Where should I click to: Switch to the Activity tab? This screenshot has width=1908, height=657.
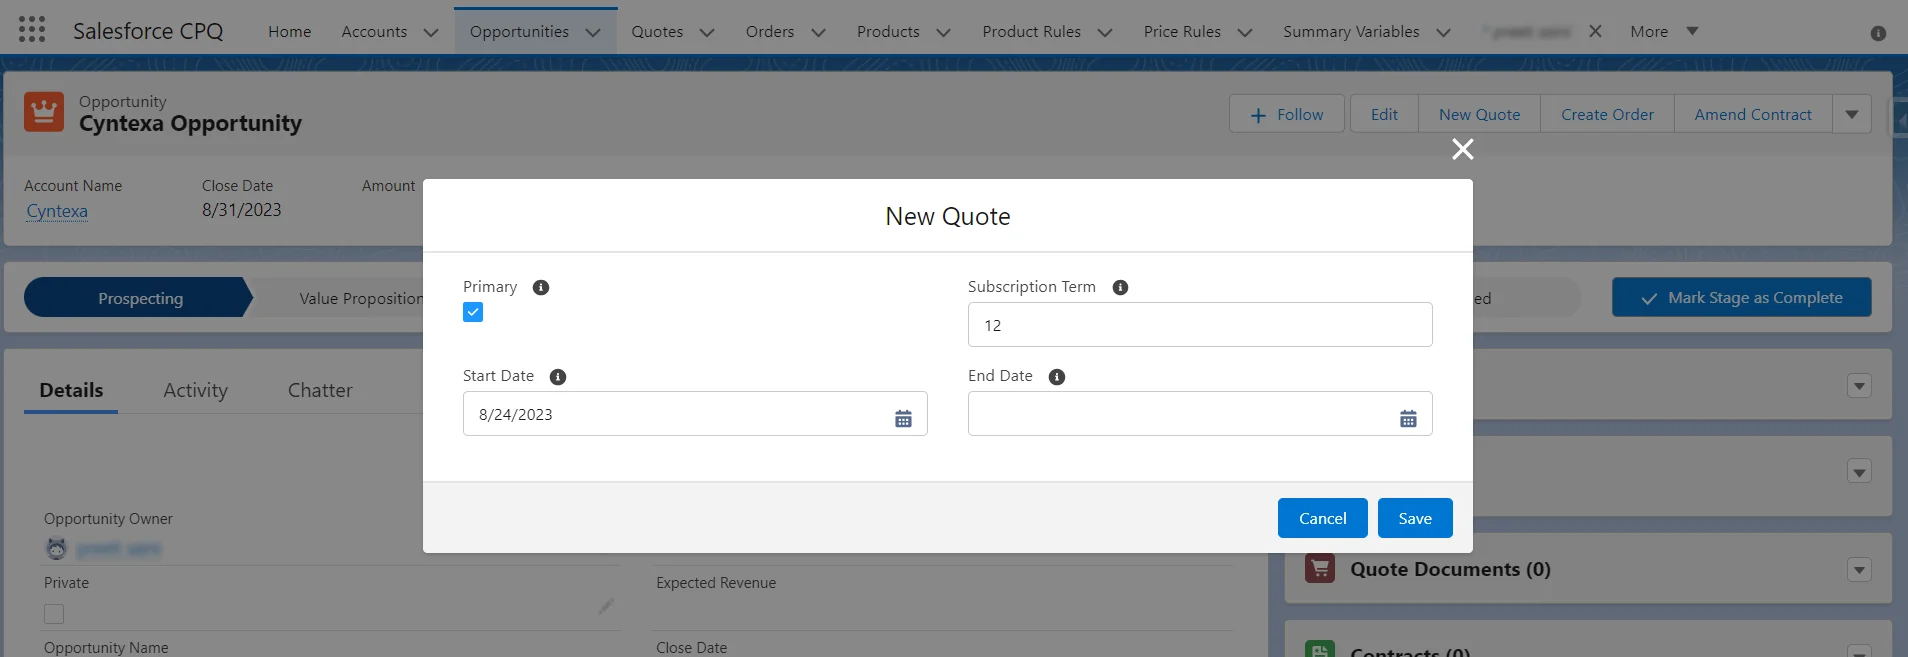196,390
